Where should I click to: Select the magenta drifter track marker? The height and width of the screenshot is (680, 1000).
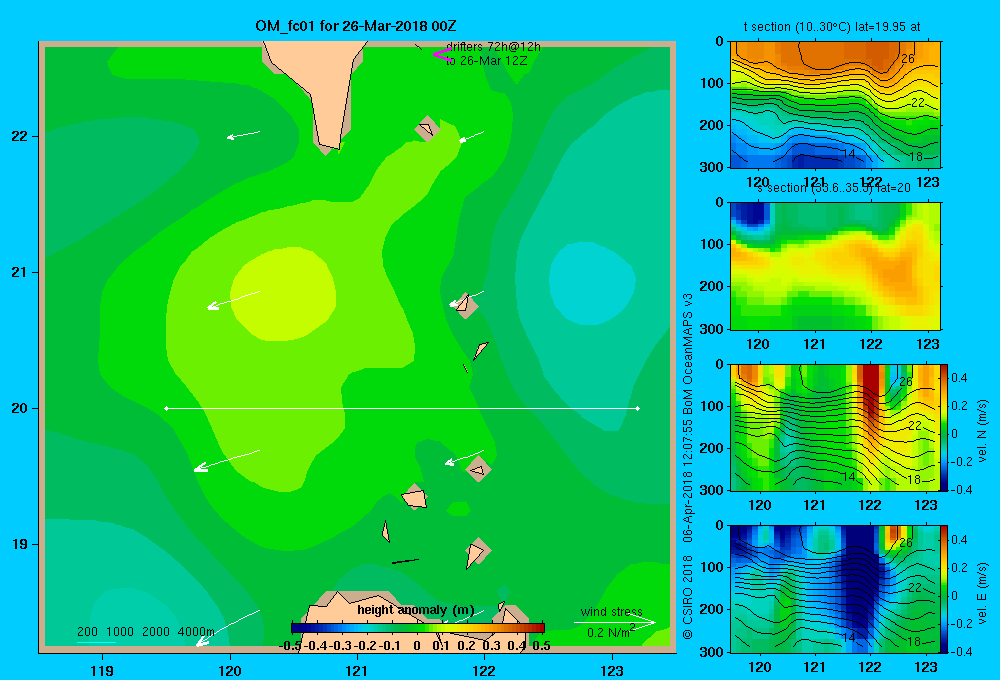click(441, 54)
